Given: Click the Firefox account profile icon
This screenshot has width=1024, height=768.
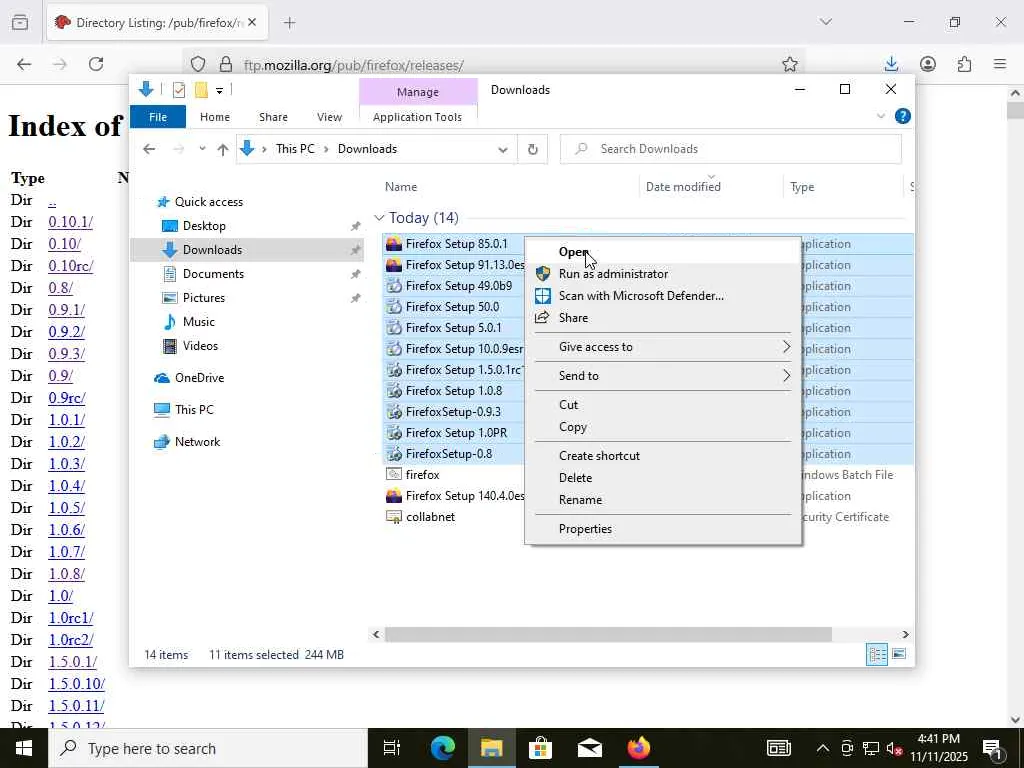Looking at the screenshot, I should tap(927, 64).
